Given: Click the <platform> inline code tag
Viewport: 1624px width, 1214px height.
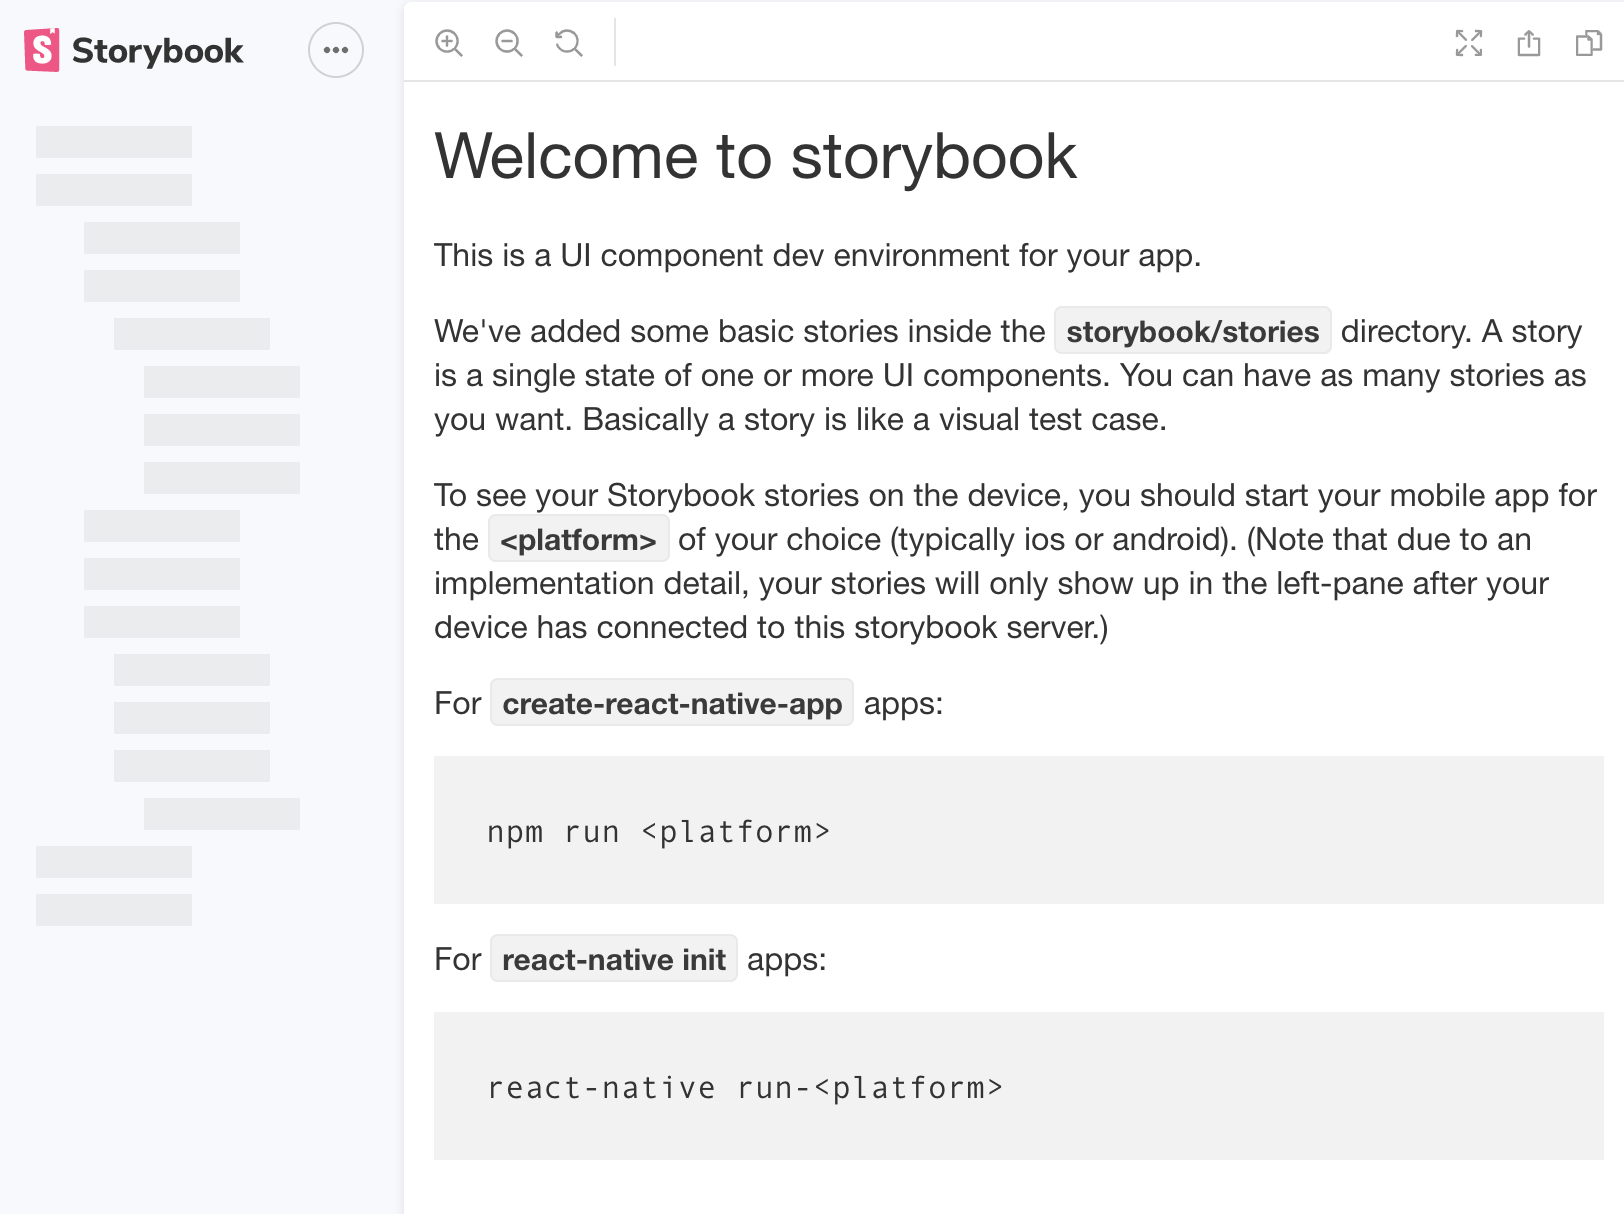Looking at the screenshot, I should (x=578, y=540).
